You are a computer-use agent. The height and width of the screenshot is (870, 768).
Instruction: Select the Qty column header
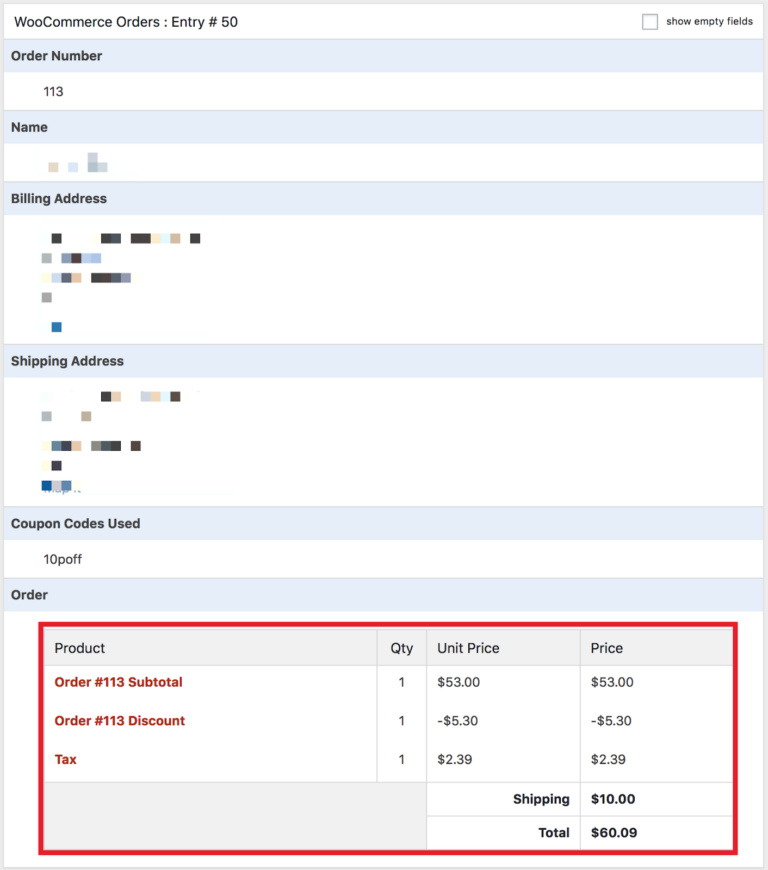pos(402,646)
